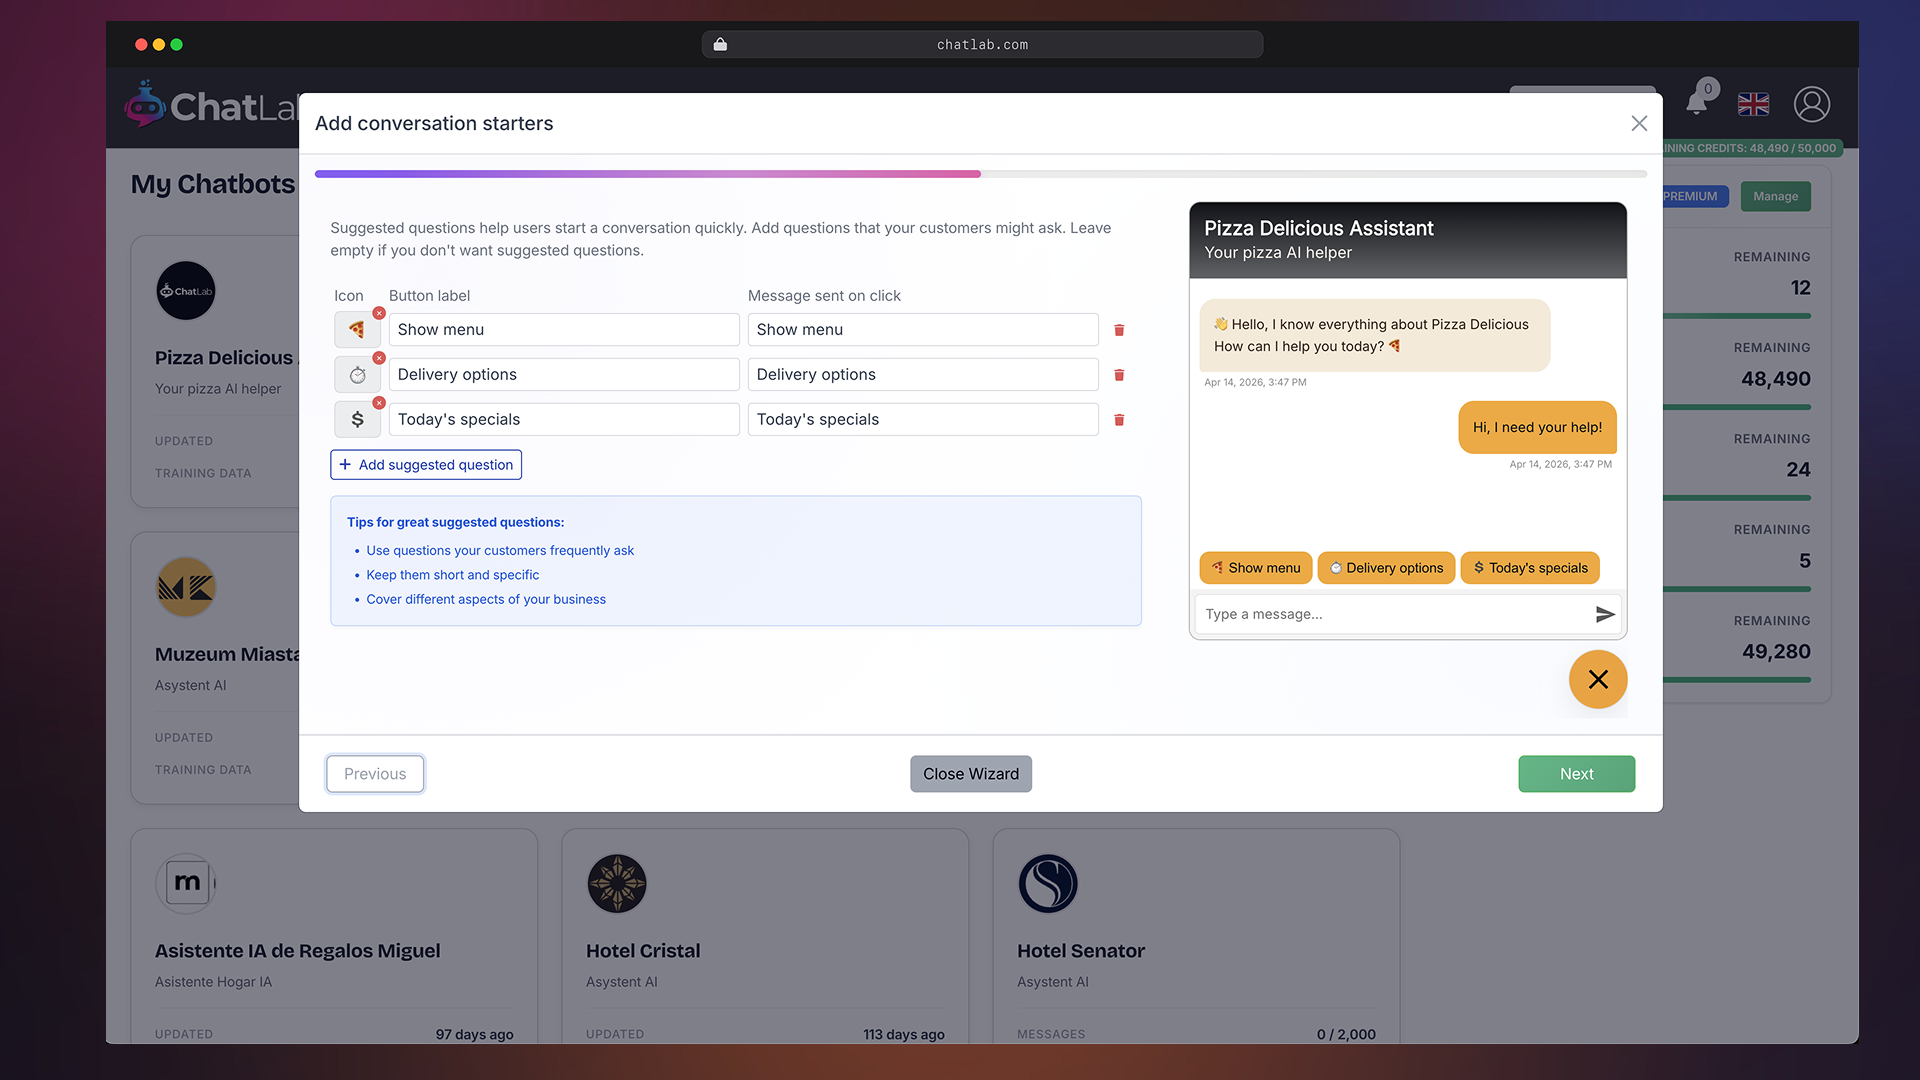Click the 'Keep them short and specific' tip
The image size is (1920, 1080).
(452, 575)
